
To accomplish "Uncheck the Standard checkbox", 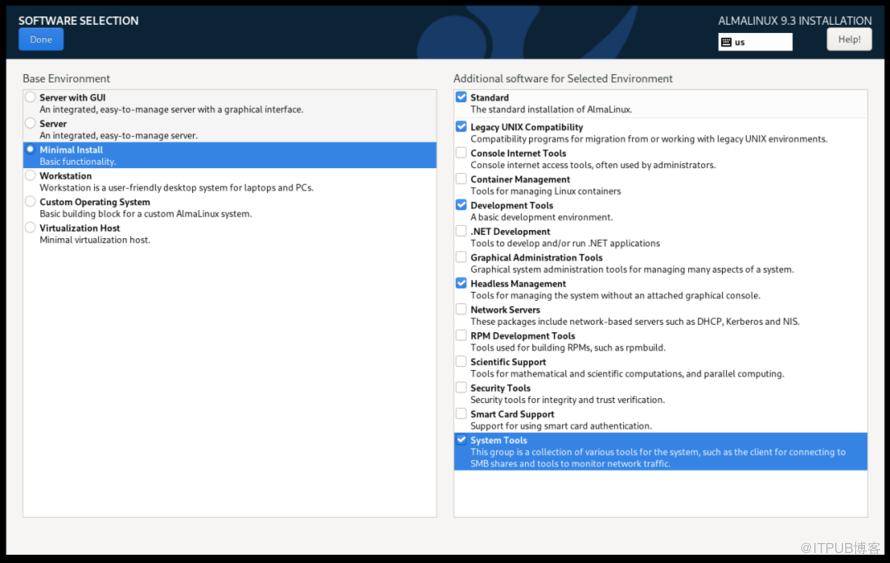I will pos(461,97).
